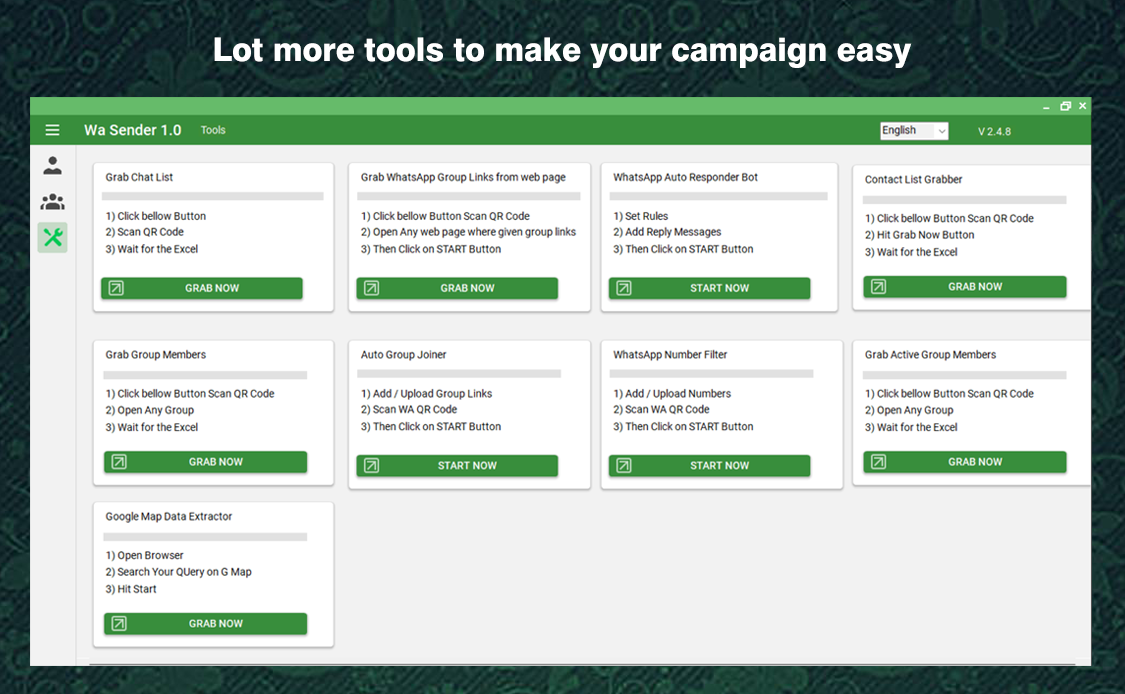Click GRAB NOW under Contact List Grabber
The width and height of the screenshot is (1125, 694).
click(965, 286)
